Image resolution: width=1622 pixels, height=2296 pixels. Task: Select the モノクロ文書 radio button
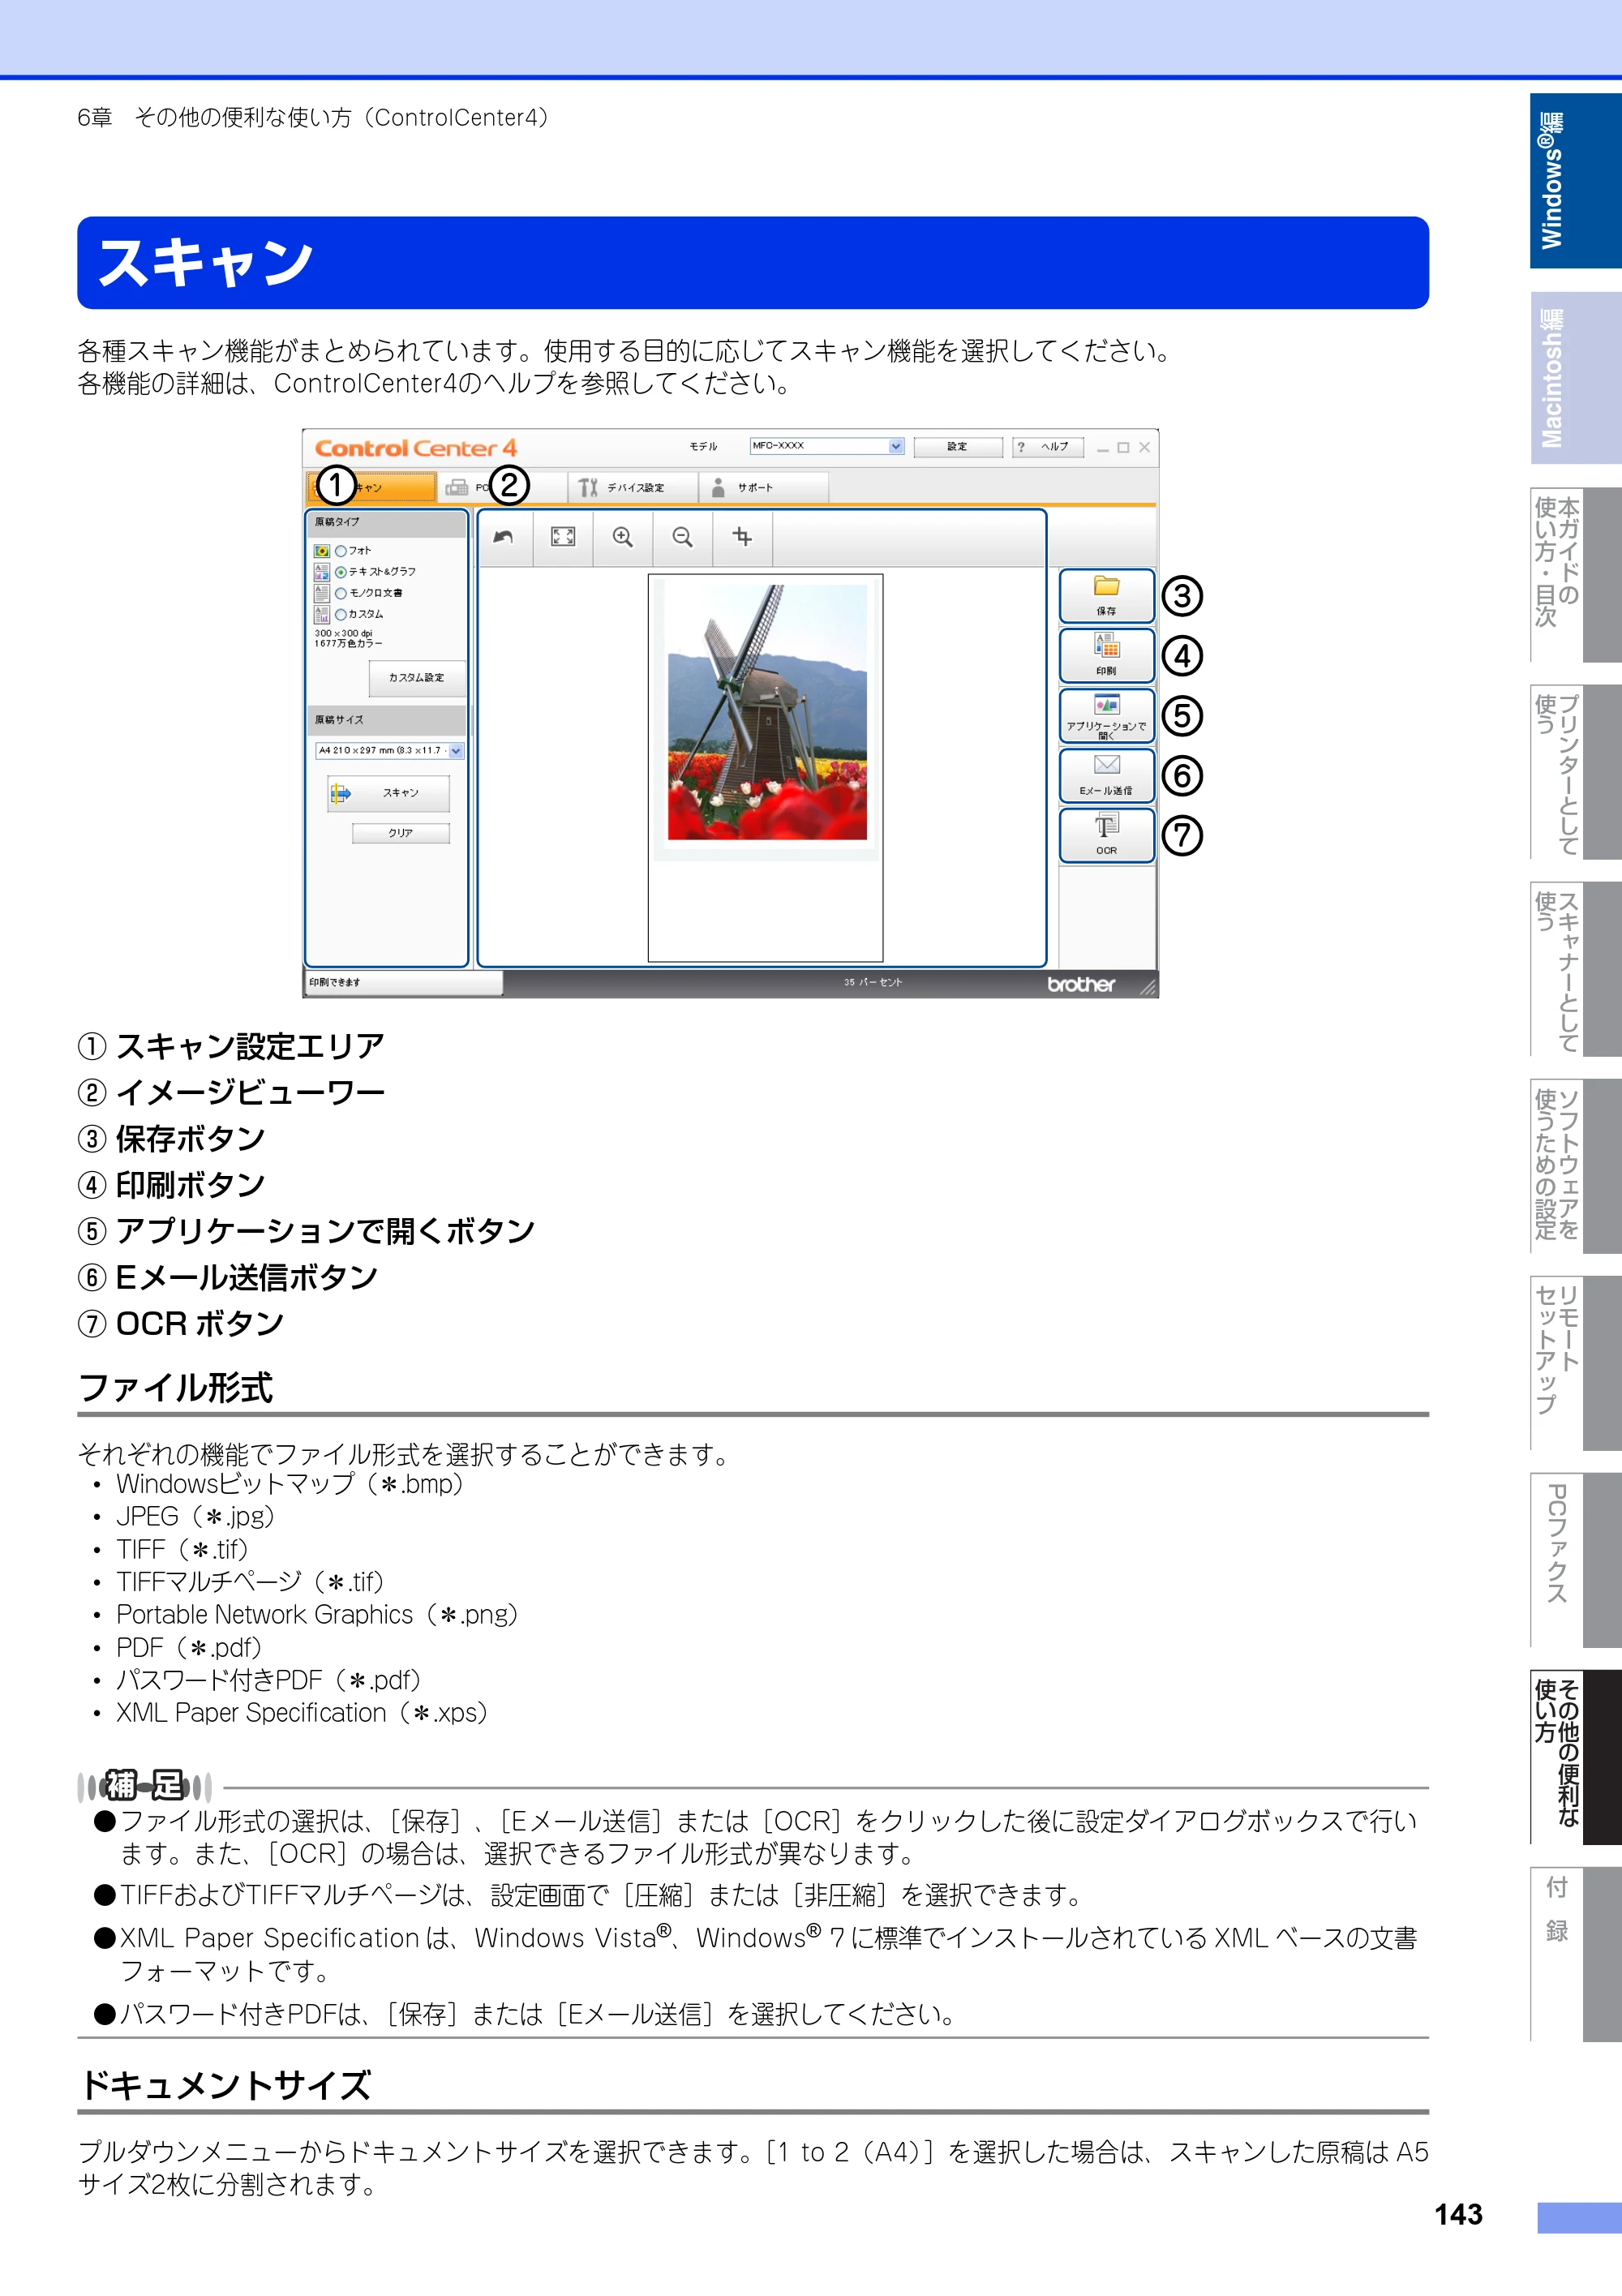pyautogui.click(x=340, y=593)
